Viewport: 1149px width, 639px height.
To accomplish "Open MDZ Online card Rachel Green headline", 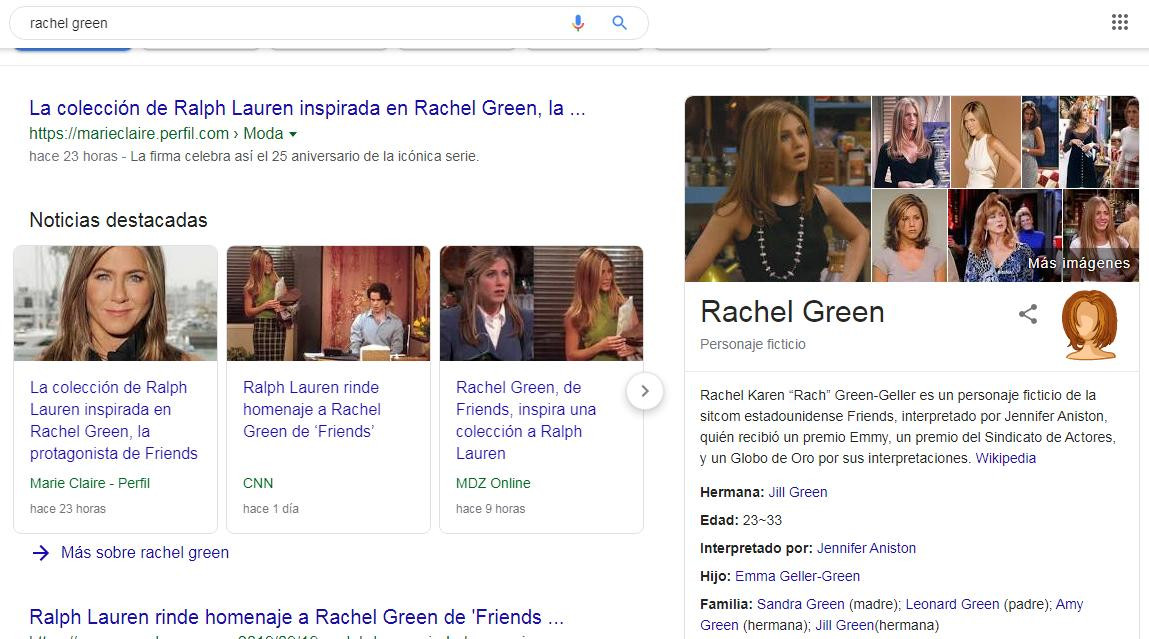I will point(526,420).
